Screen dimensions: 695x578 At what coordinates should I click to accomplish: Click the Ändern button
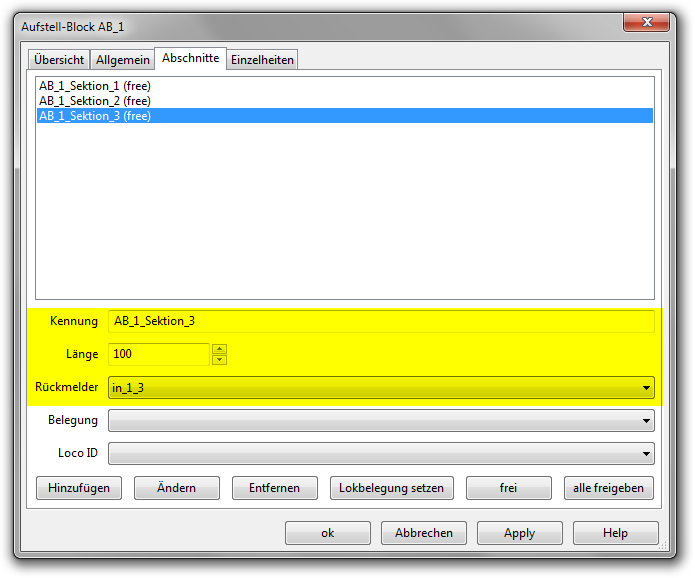tap(176, 488)
